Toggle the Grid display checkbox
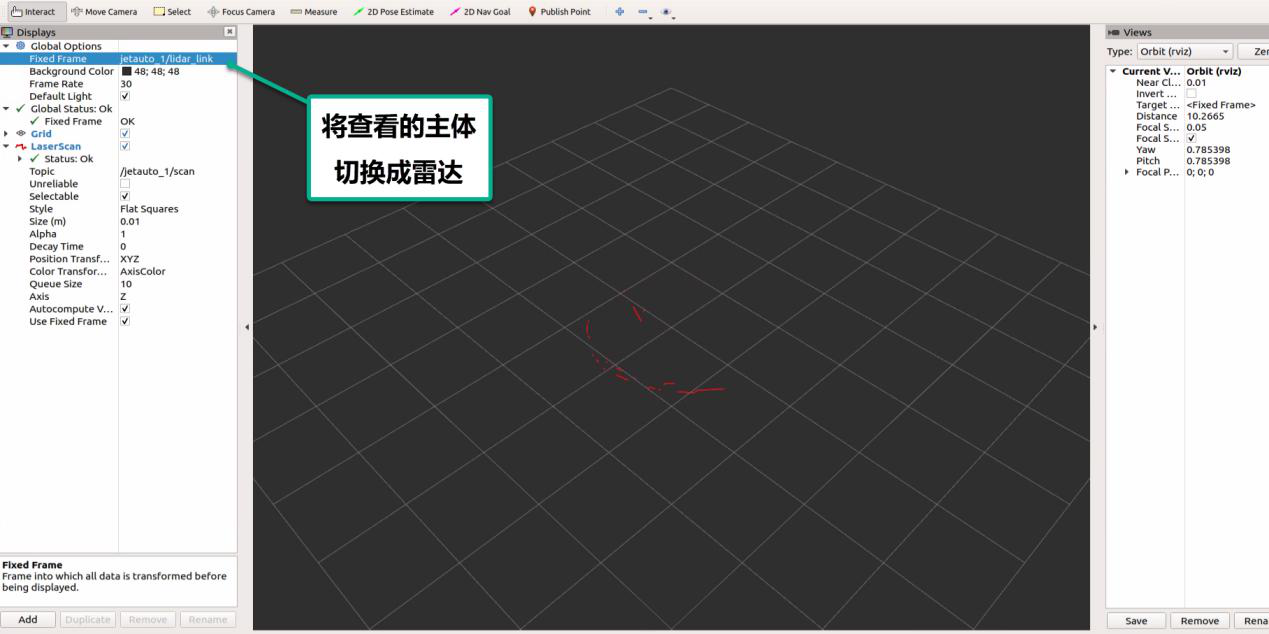The width and height of the screenshot is (1269, 634). tap(125, 134)
